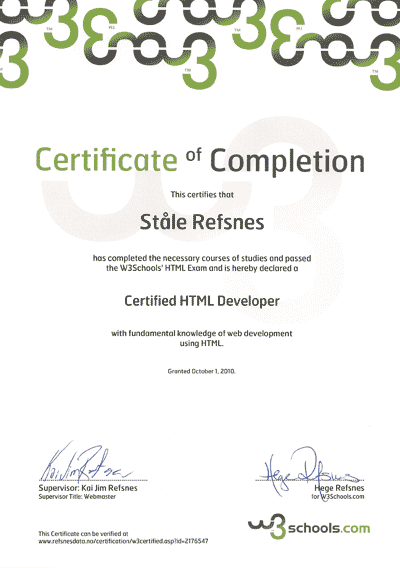The width and height of the screenshot is (400, 568).
Task: Click the line 'has completed the necessary courses'
Action: point(202,258)
